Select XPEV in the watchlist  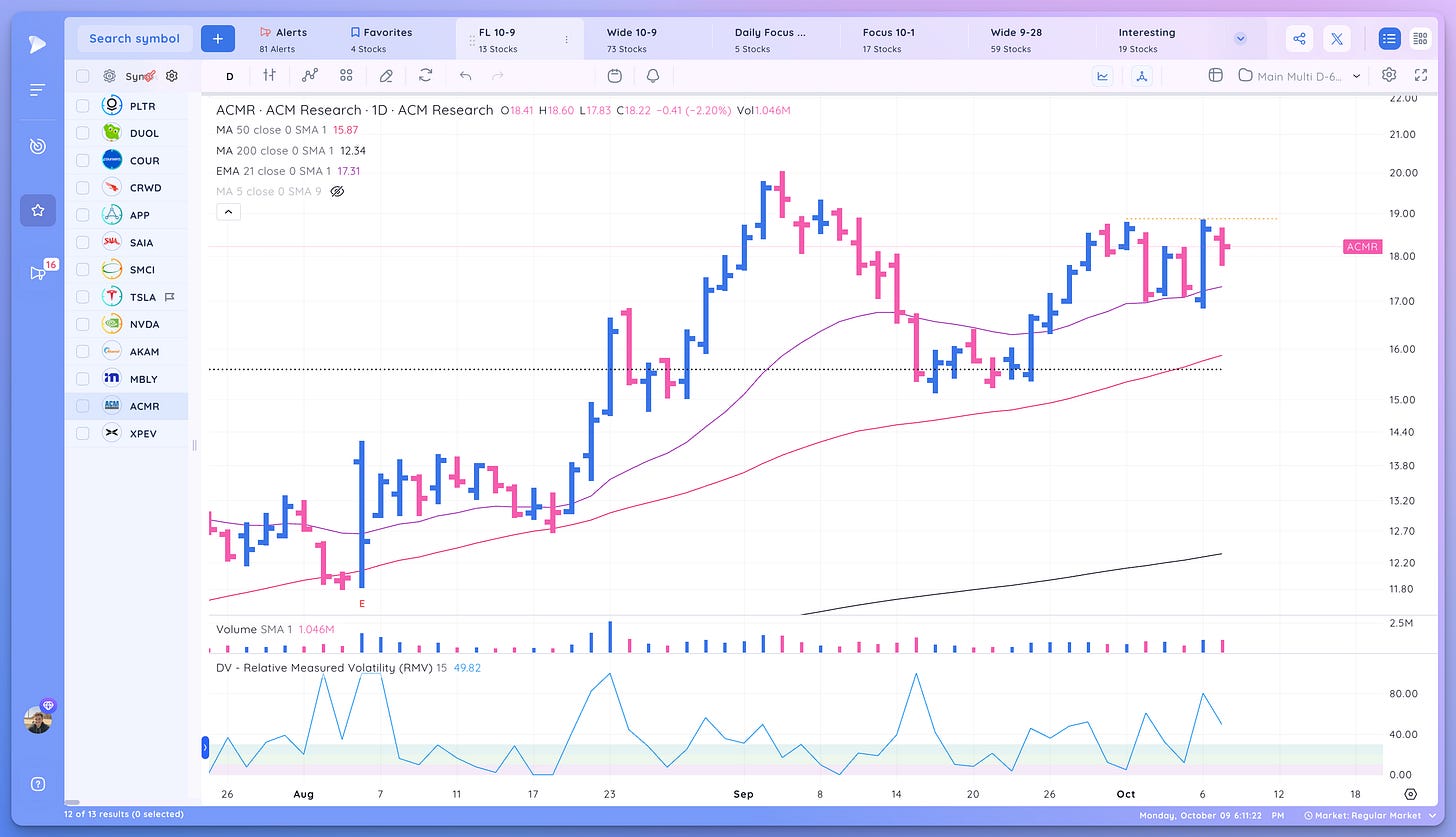point(127,433)
